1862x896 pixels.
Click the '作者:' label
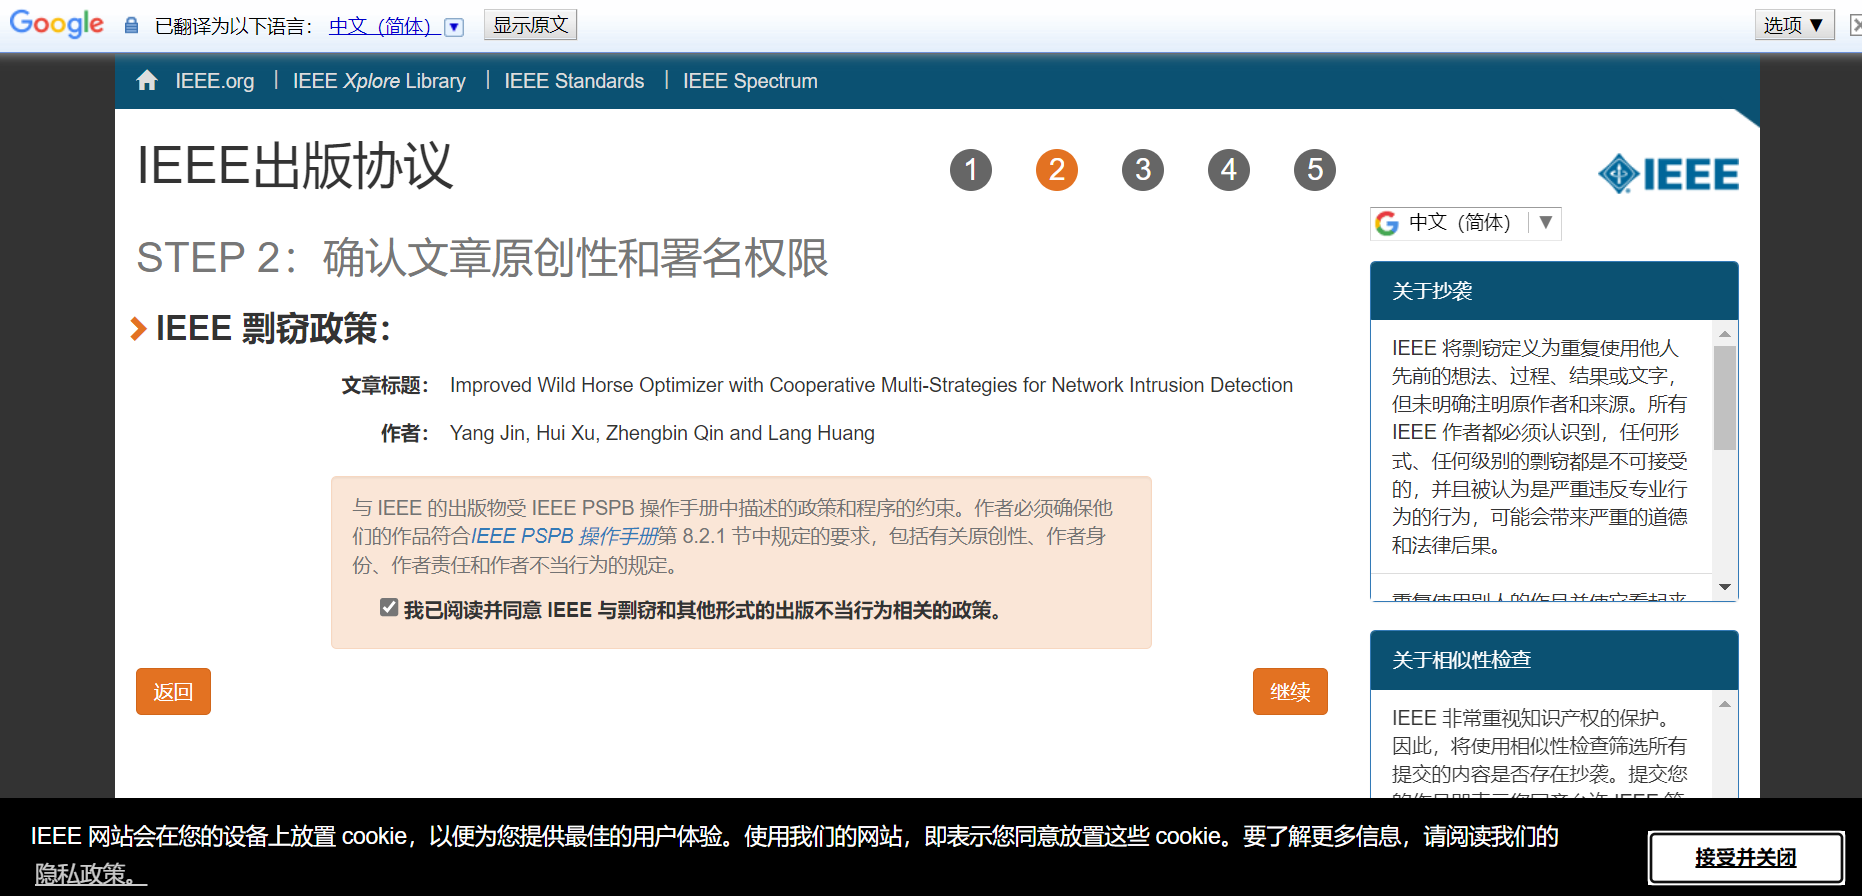[x=405, y=433]
